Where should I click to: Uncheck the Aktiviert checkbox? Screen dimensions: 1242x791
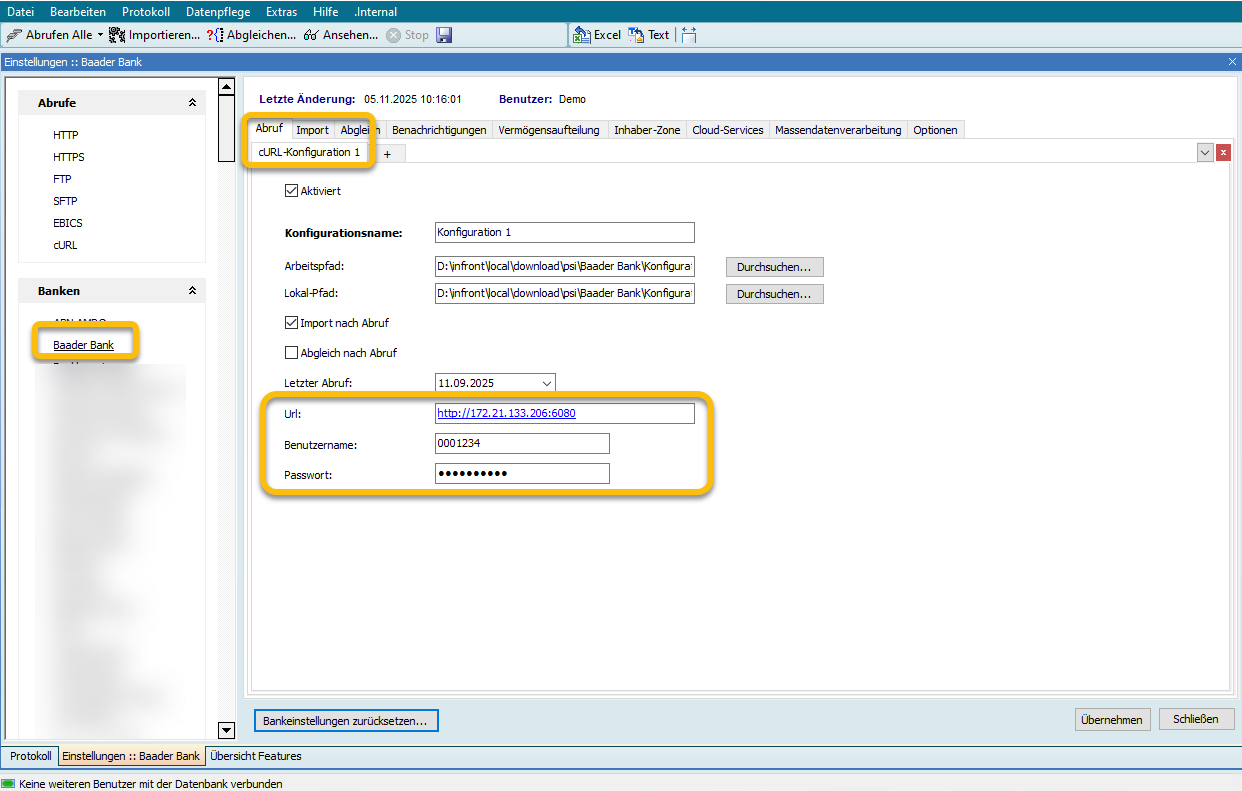pyautogui.click(x=292, y=190)
